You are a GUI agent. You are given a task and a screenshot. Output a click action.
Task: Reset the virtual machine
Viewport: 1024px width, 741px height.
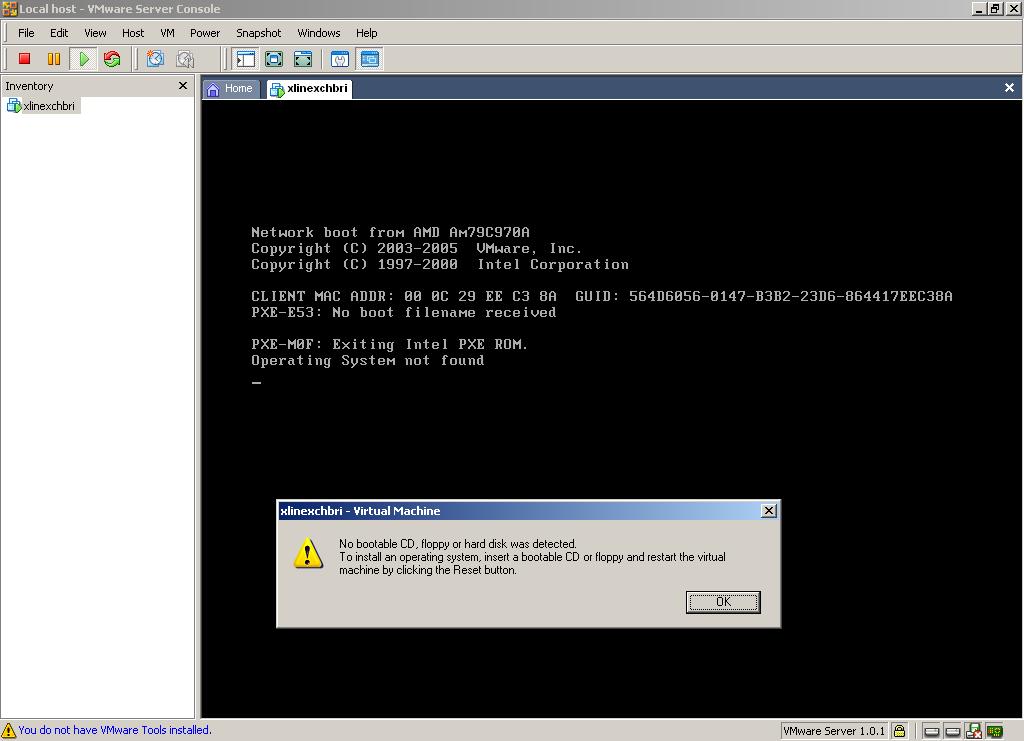point(111,59)
